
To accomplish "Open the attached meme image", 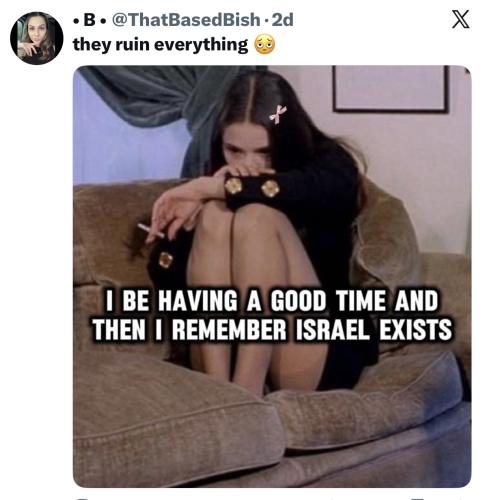I will (272, 276).
